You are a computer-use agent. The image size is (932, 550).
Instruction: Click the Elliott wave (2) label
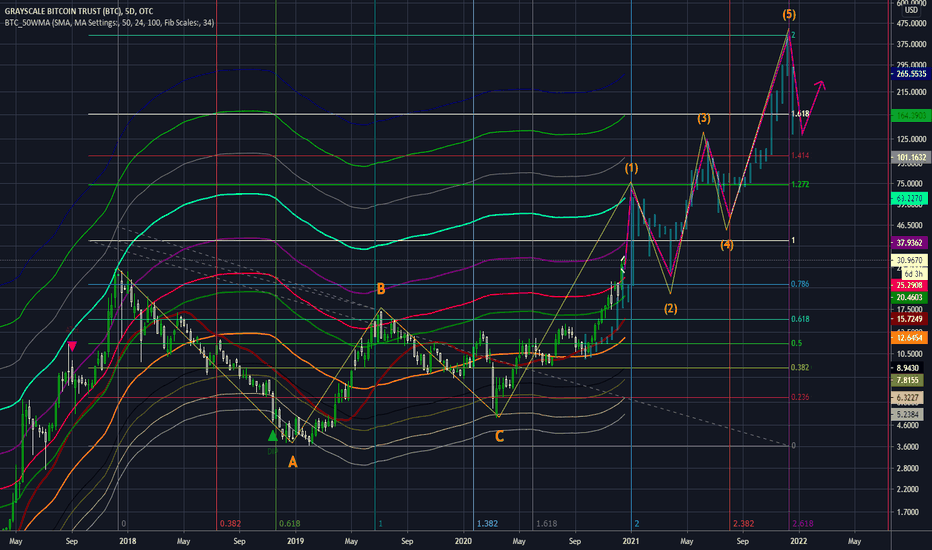[x=670, y=308]
